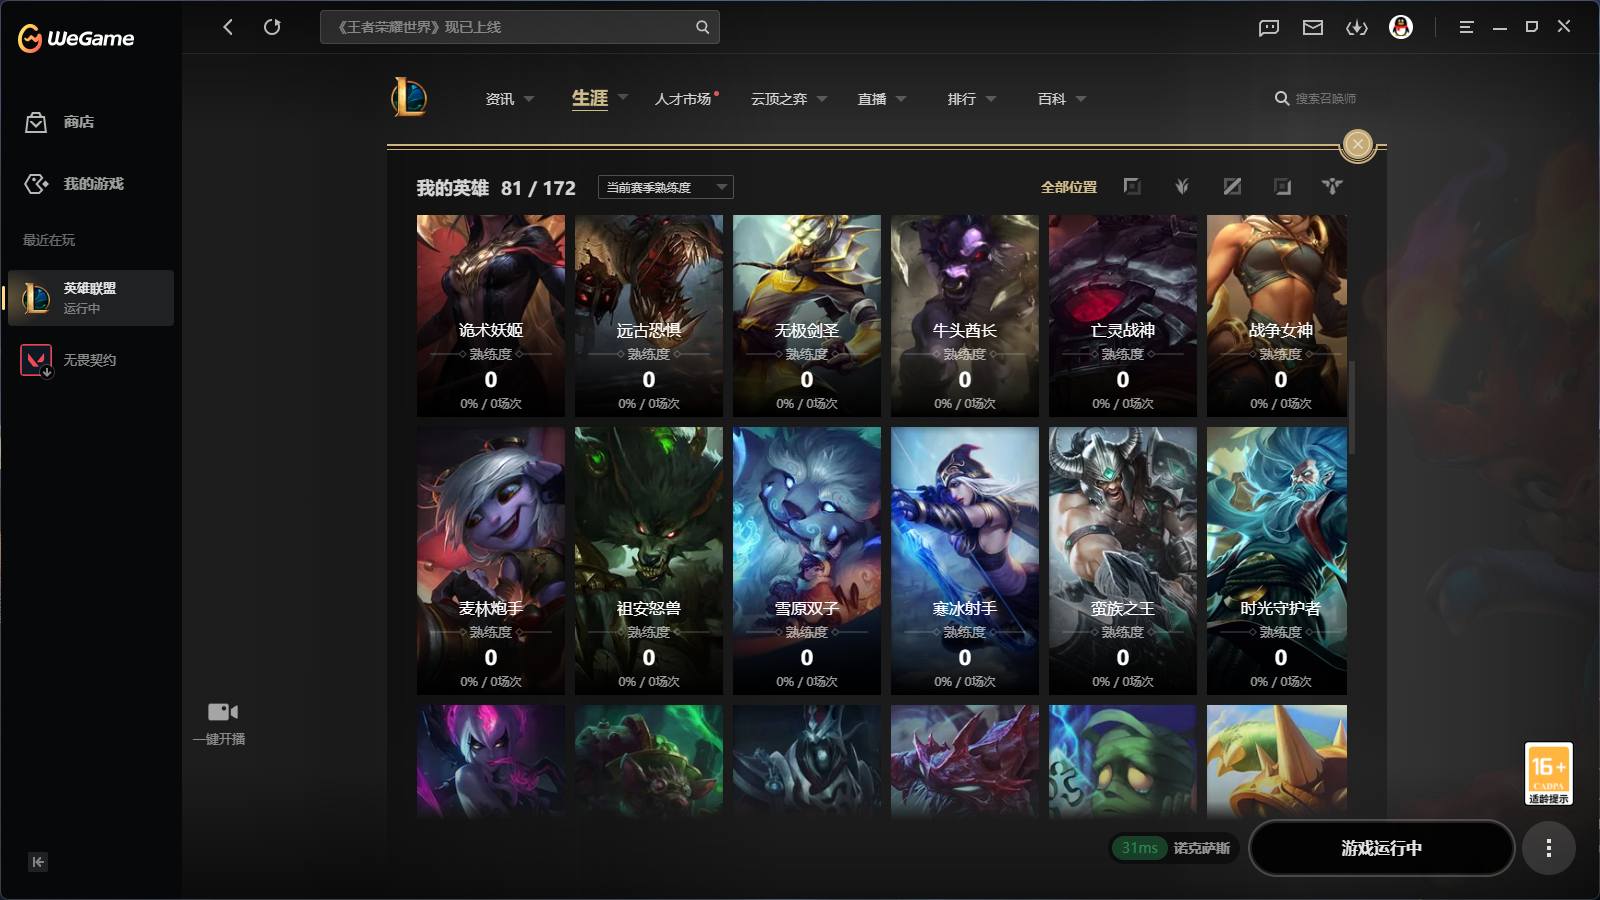The width and height of the screenshot is (1600, 900).
Task: Open the 亡灵战神 hero card
Action: coord(1123,316)
